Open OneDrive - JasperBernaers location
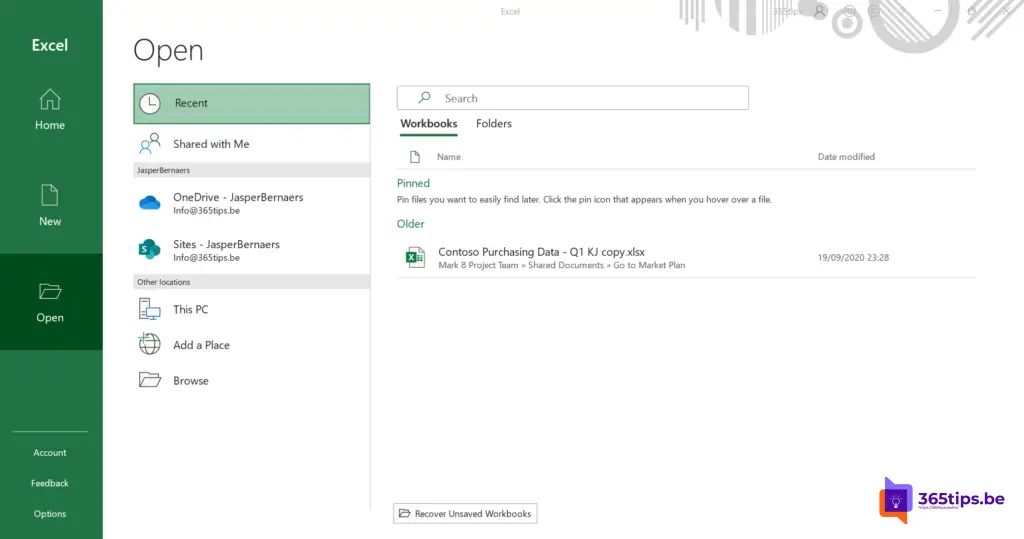 click(251, 203)
